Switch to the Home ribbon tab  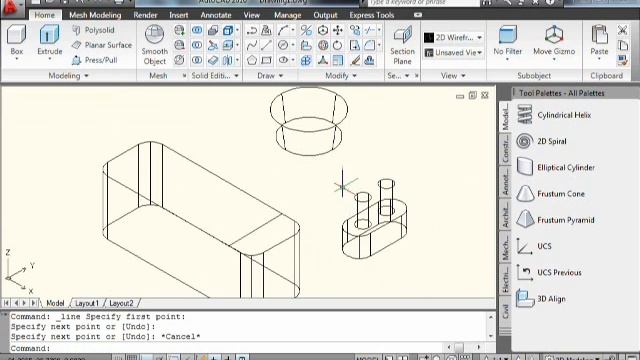[x=44, y=15]
